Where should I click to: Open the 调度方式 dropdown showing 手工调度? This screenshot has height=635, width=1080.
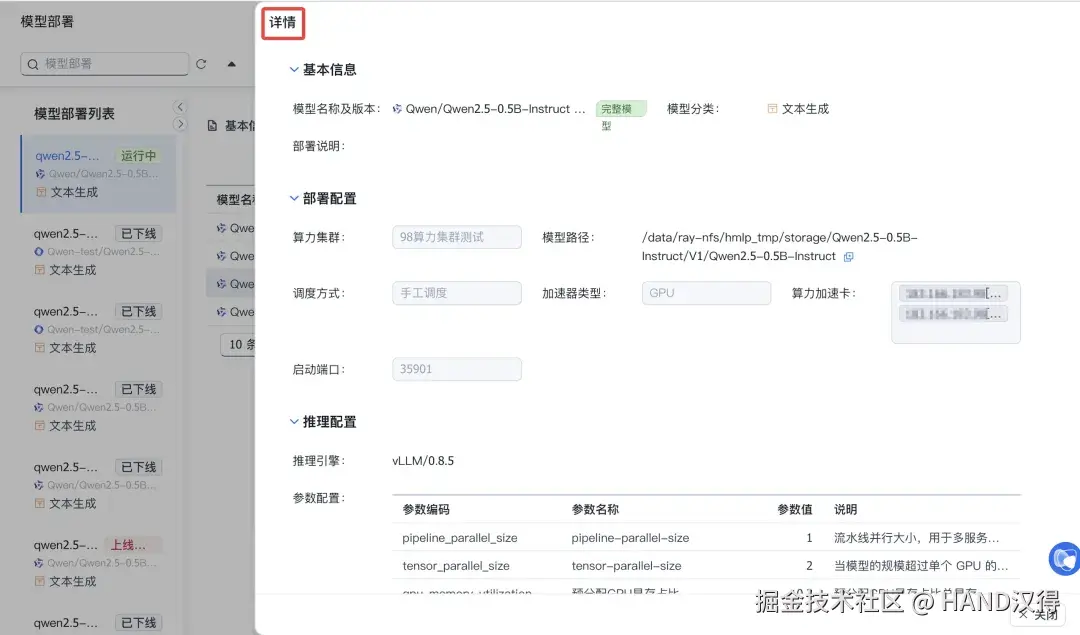tap(457, 293)
